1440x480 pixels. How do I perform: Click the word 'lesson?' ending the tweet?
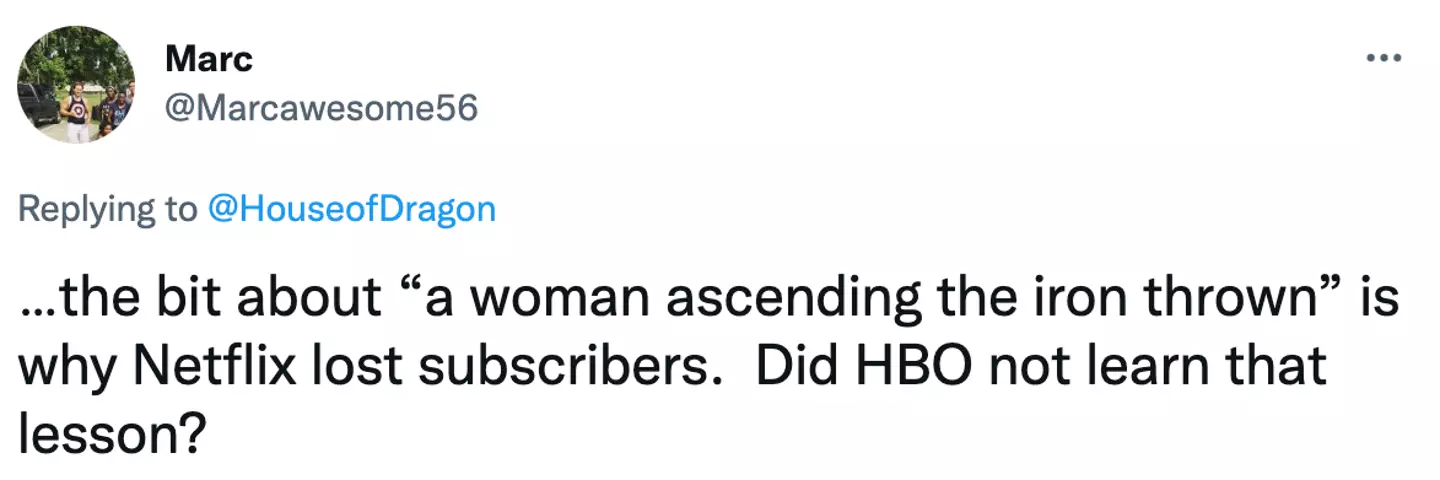(x=112, y=432)
